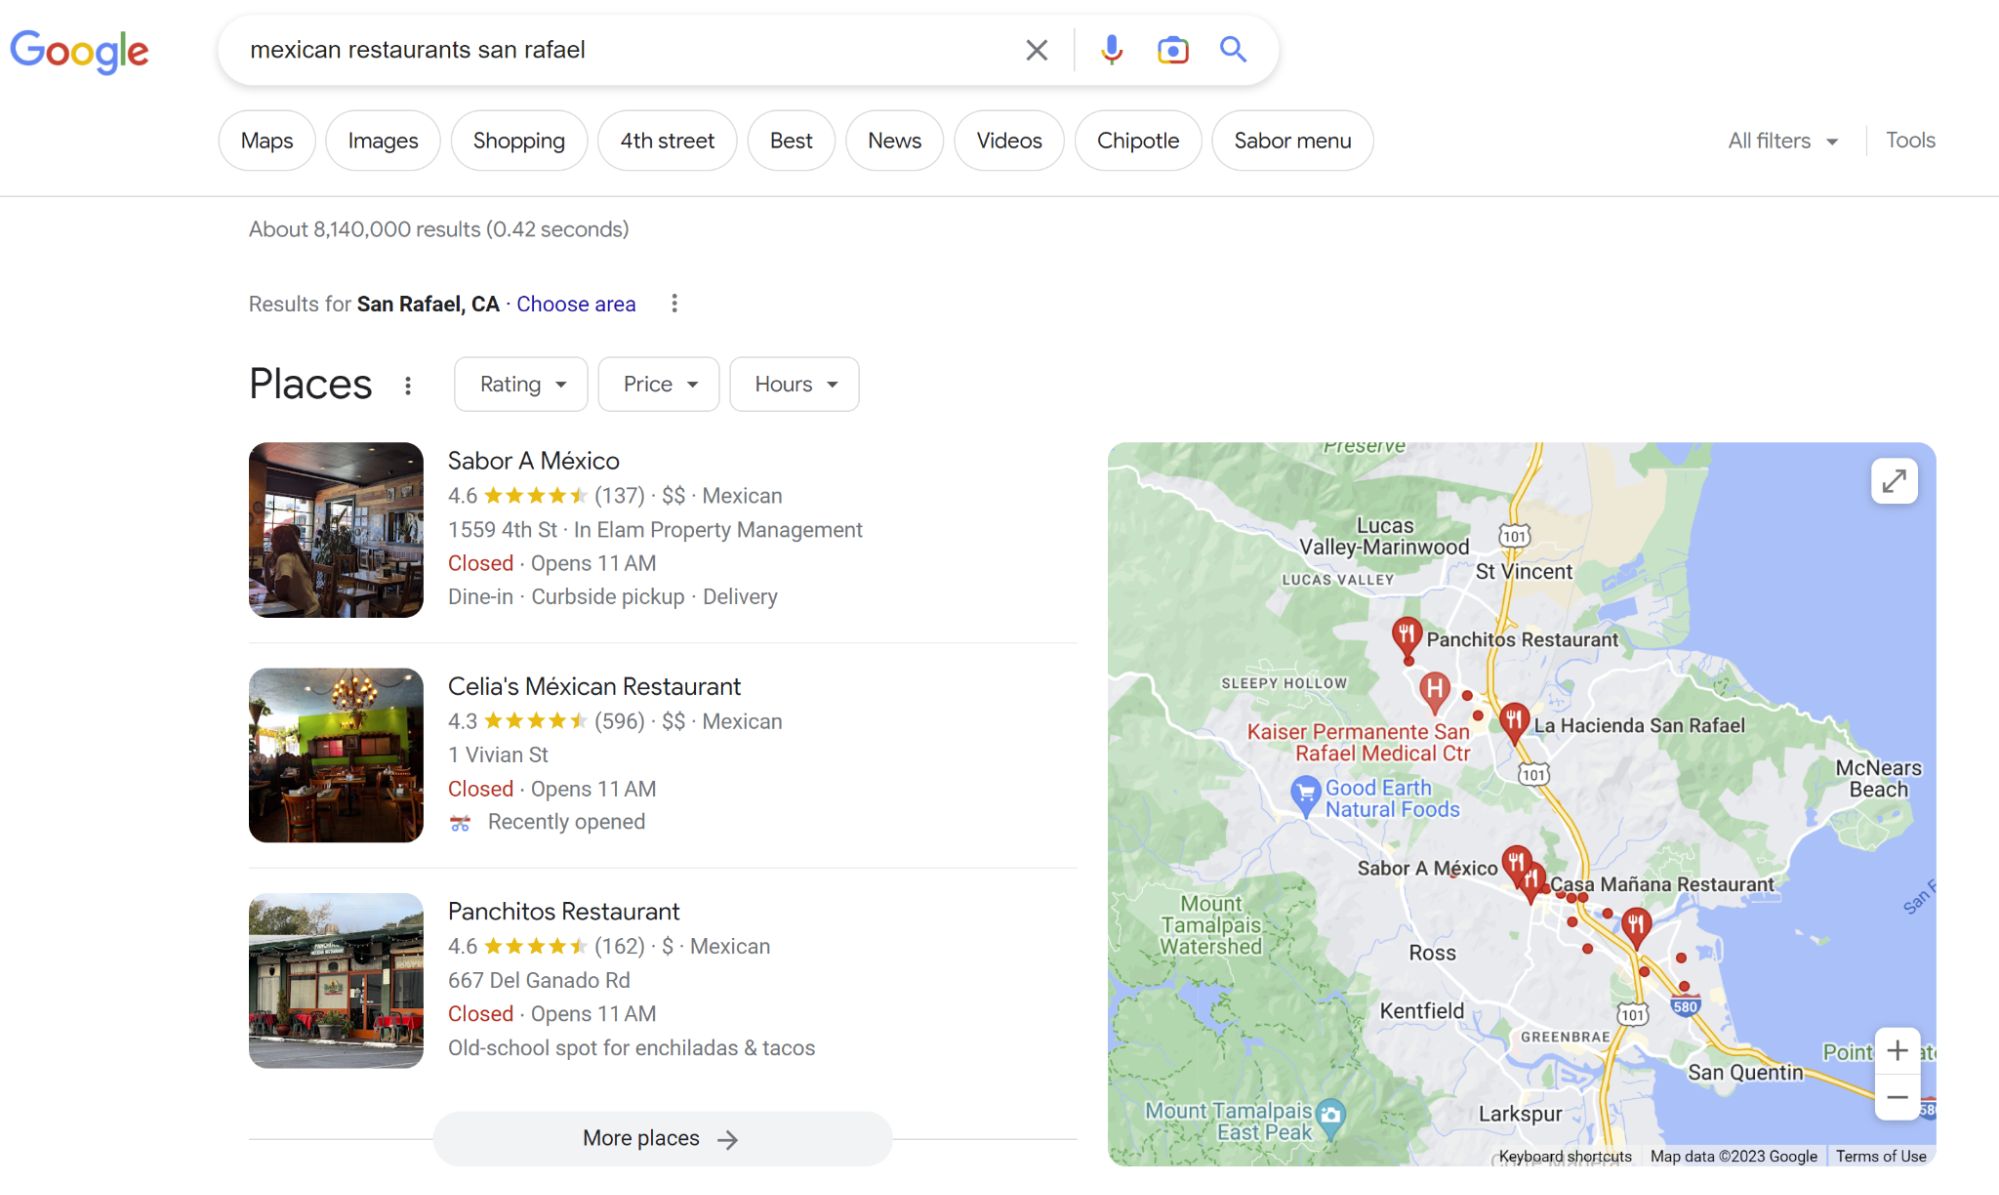Expand the map to full view
1999x1195 pixels.
click(1893, 482)
